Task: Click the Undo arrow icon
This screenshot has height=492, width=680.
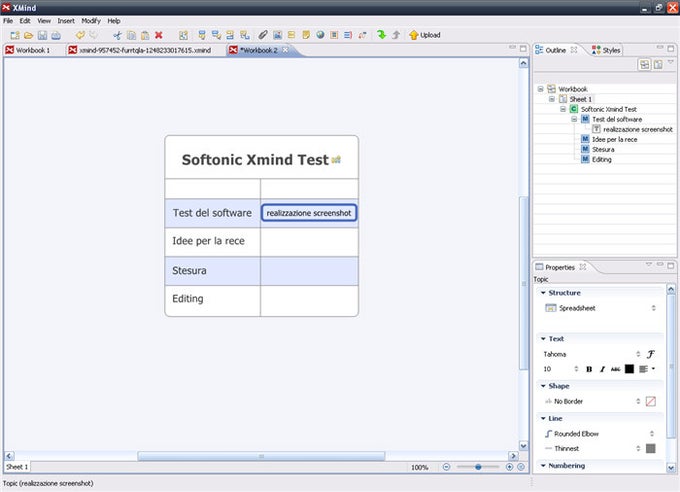Action: coord(80,35)
